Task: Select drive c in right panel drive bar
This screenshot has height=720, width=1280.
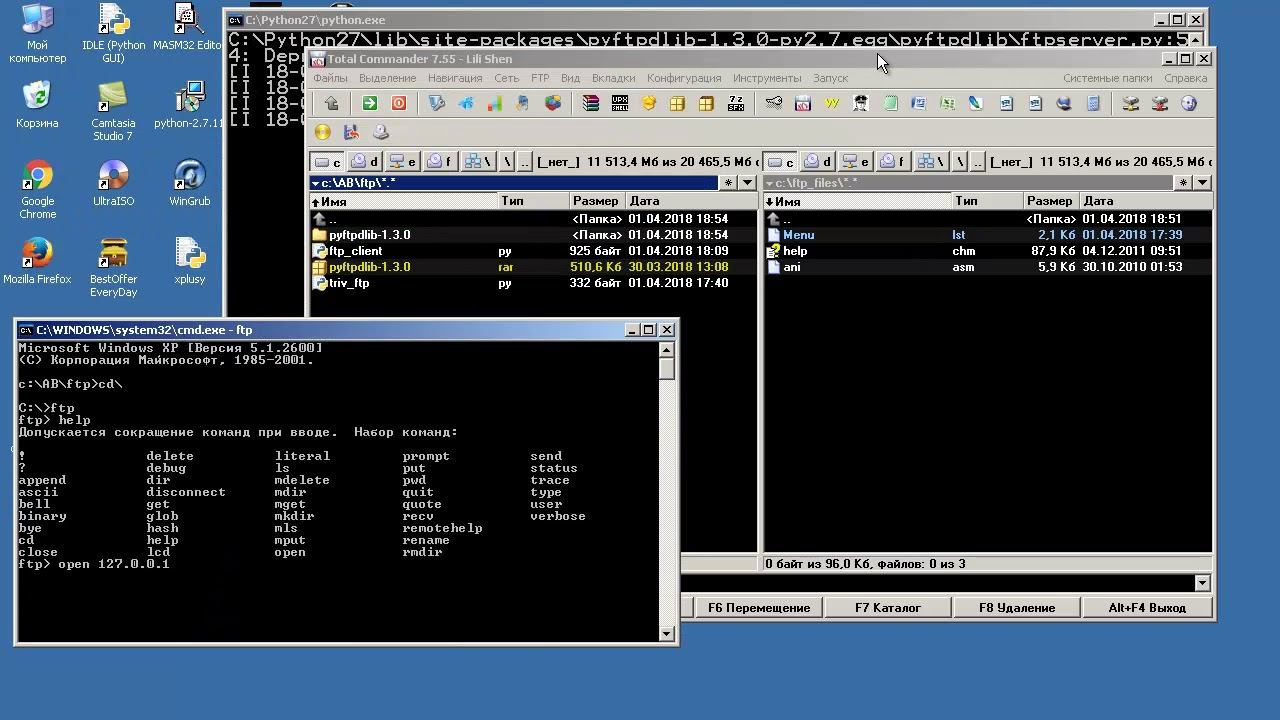Action: pyautogui.click(x=781, y=161)
